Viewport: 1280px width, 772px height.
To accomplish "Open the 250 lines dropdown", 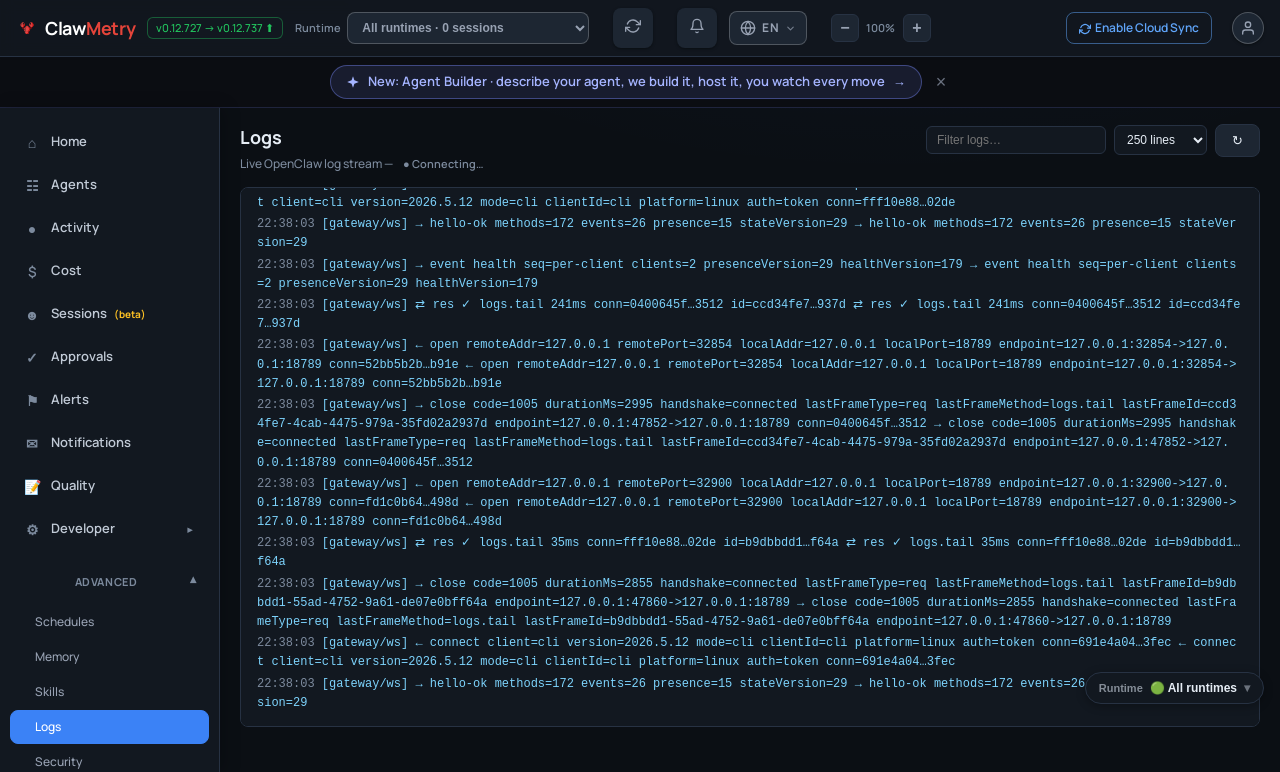I will point(1160,140).
